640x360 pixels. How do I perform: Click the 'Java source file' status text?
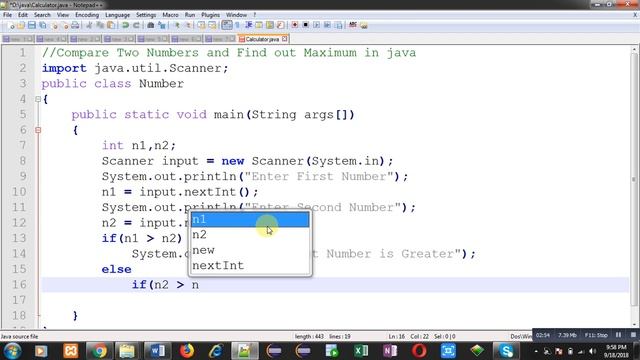pyautogui.click(x=19, y=337)
